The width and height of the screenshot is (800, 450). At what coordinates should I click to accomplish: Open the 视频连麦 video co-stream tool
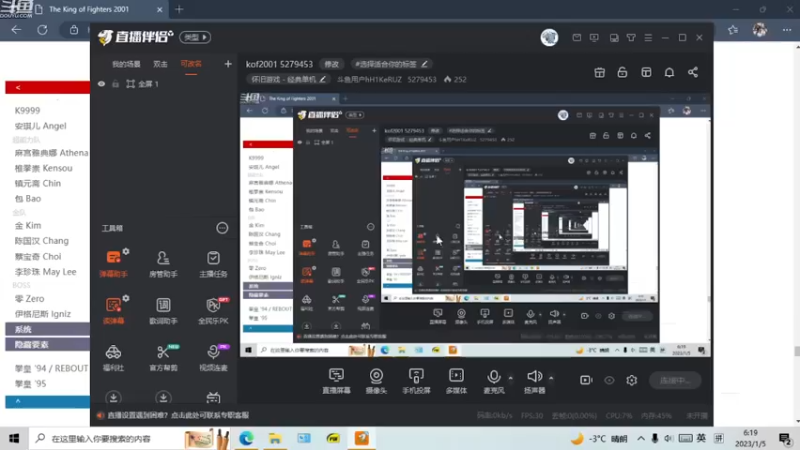(213, 357)
